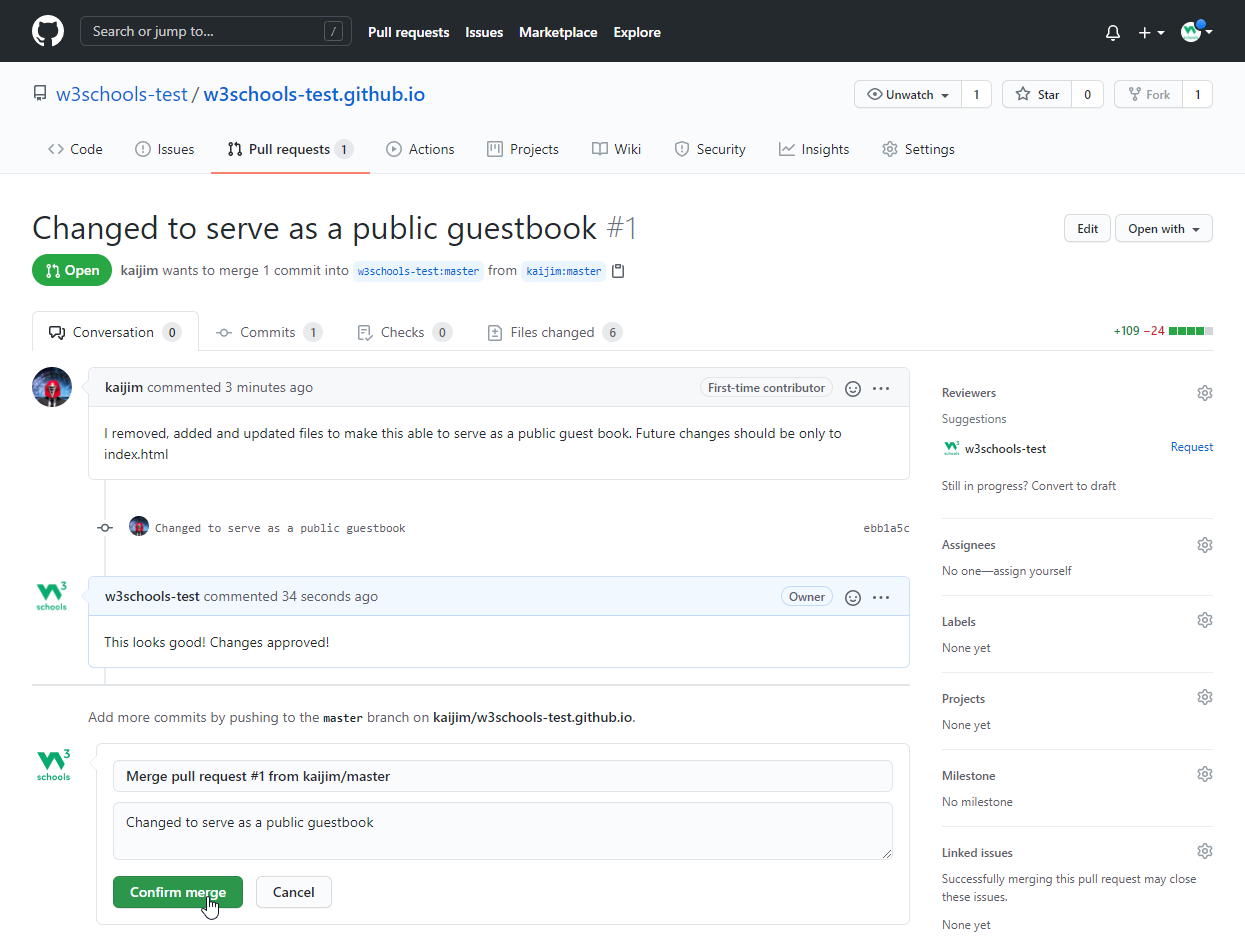Copy the kaijim:master branch name icon
Image resolution: width=1245 pixels, height=940 pixels.
pyautogui.click(x=618, y=271)
